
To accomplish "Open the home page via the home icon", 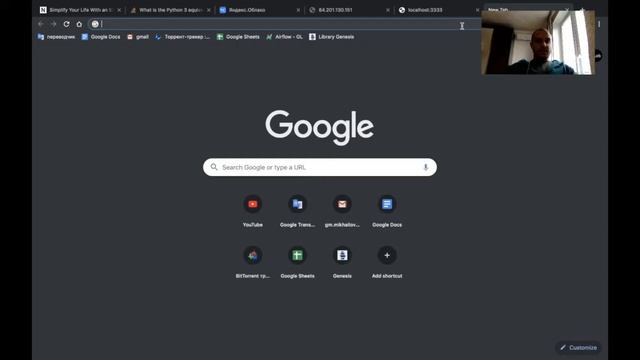I will (x=79, y=24).
